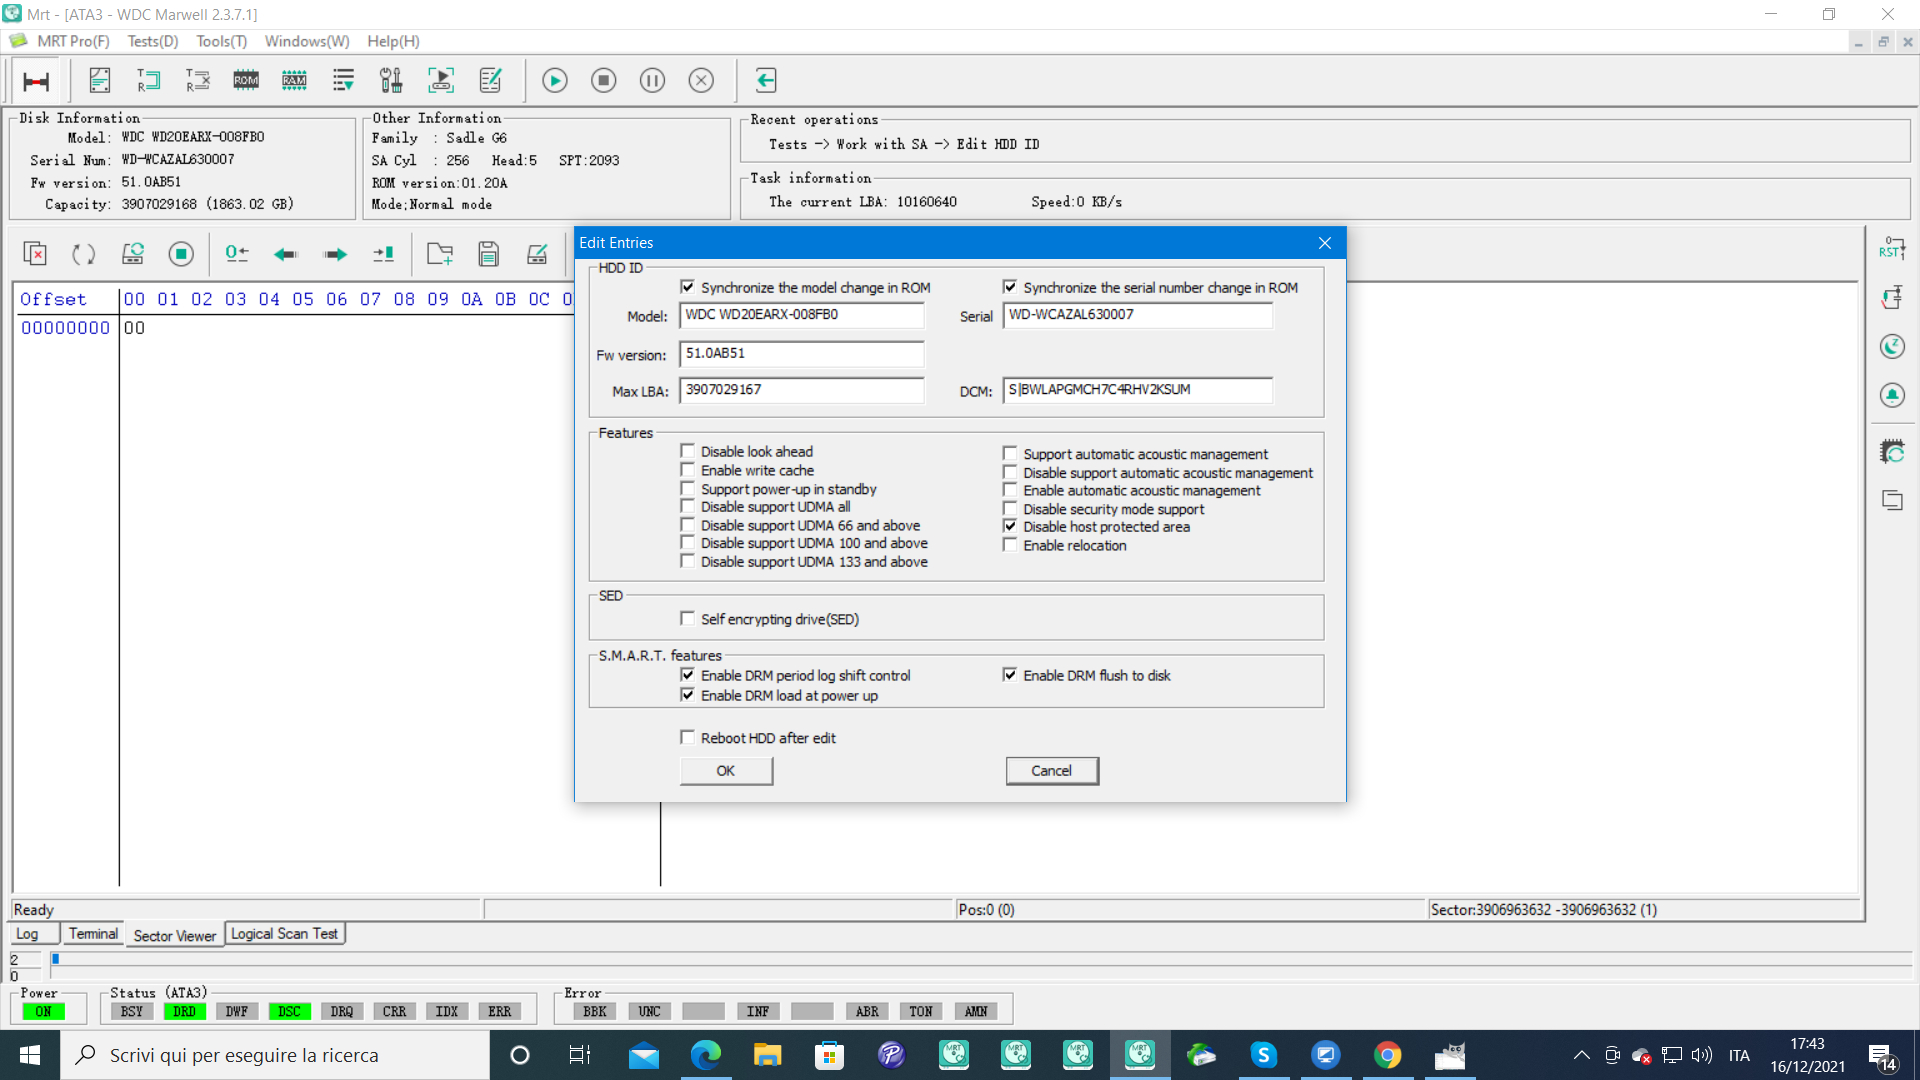Screen dimensions: 1920x1080
Task: Open Google Chrome from taskbar
Action: [1388, 1055]
